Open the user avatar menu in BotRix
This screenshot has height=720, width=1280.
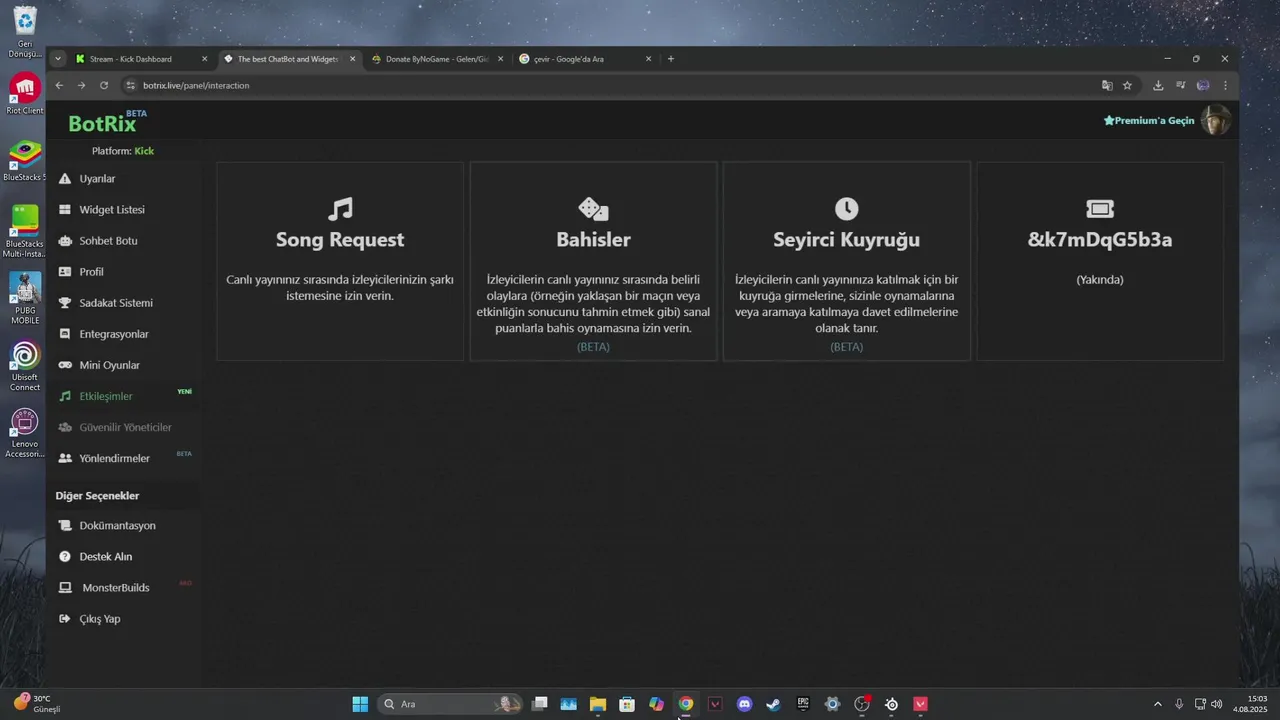(x=1215, y=120)
